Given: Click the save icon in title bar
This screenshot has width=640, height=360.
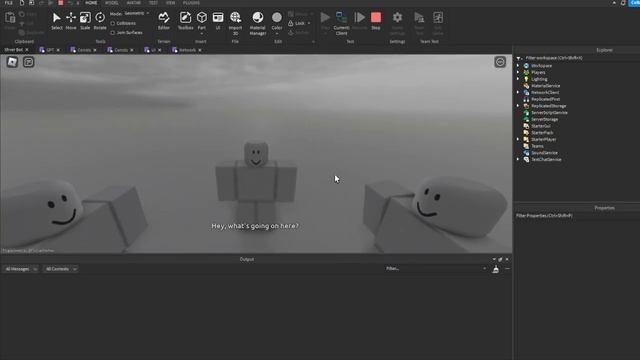Looking at the screenshot, I should [x=31, y=3].
